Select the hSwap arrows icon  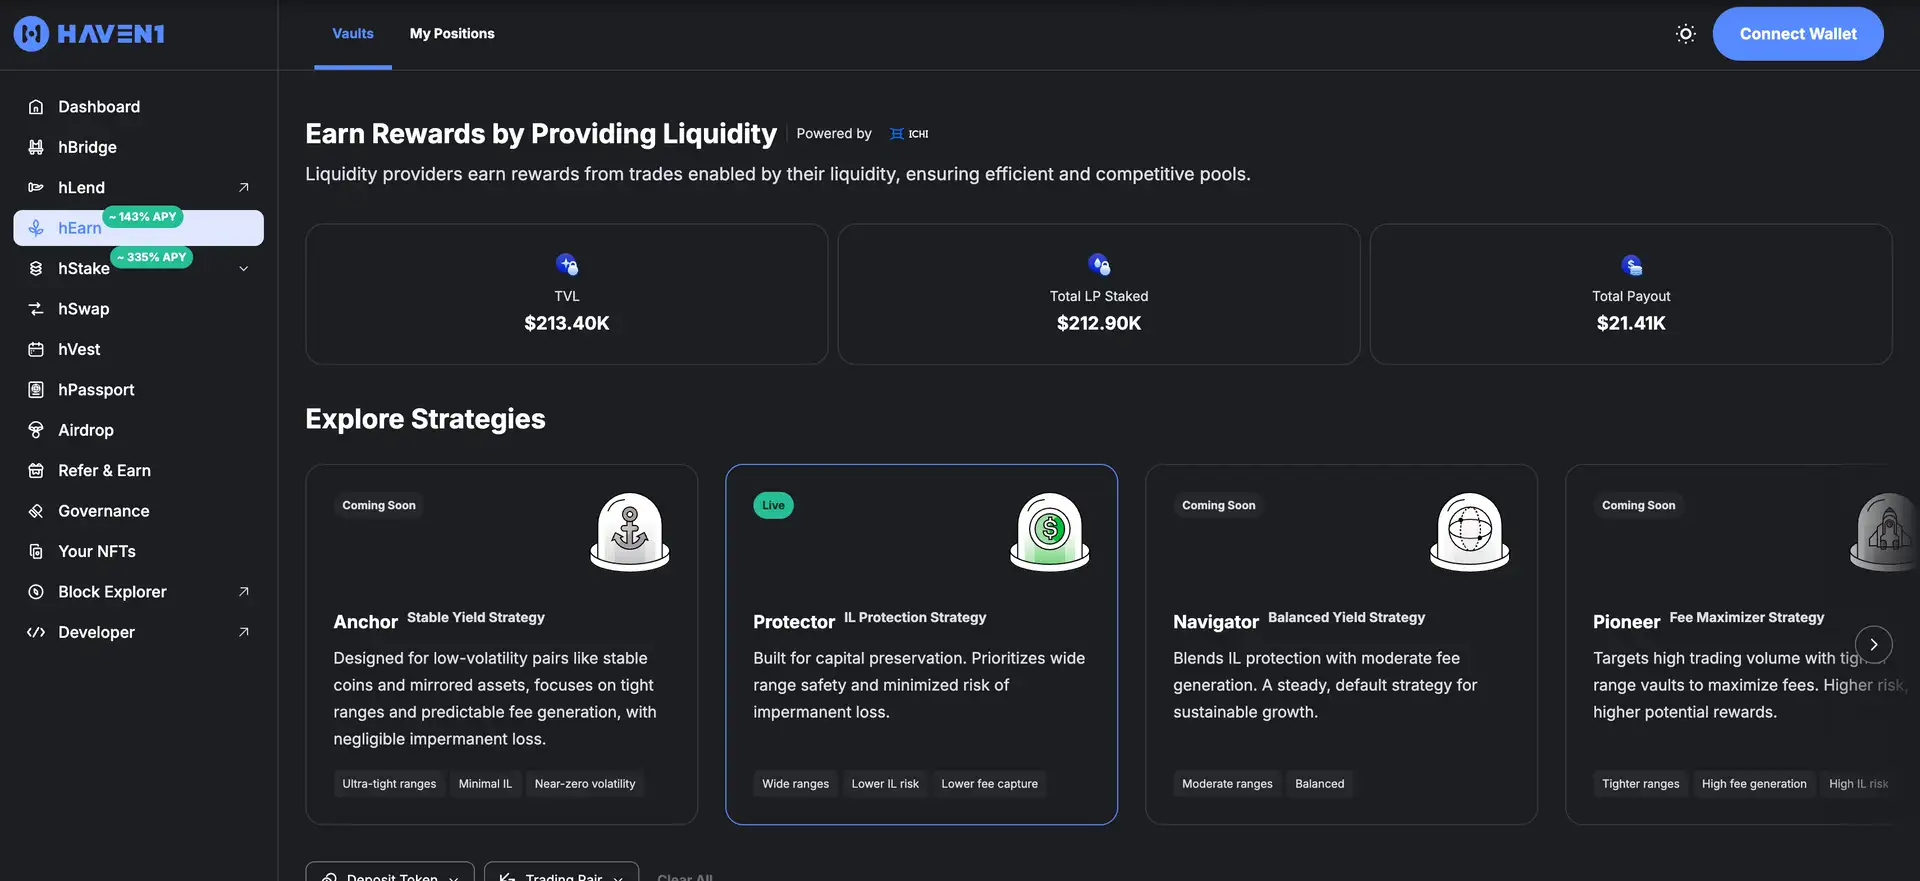click(36, 309)
